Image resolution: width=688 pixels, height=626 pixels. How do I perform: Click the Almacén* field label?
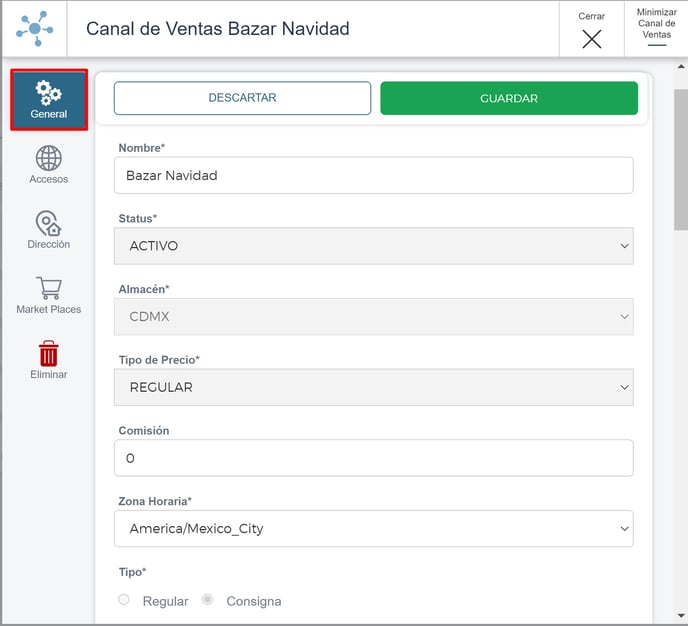pos(144,289)
